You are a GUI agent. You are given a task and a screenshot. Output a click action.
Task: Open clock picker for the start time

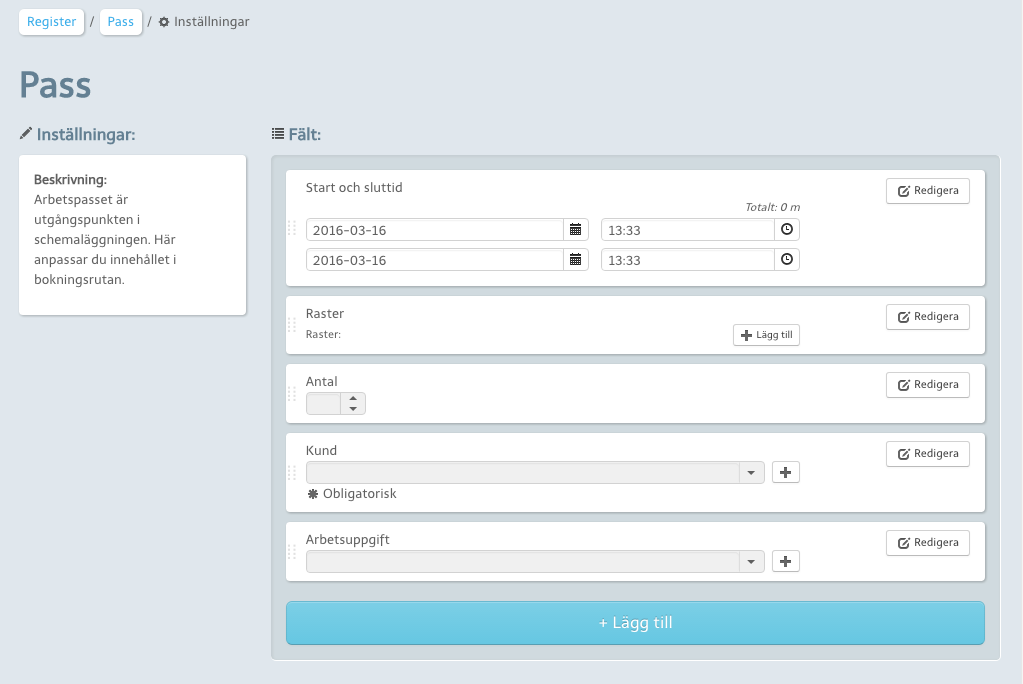(x=787, y=230)
